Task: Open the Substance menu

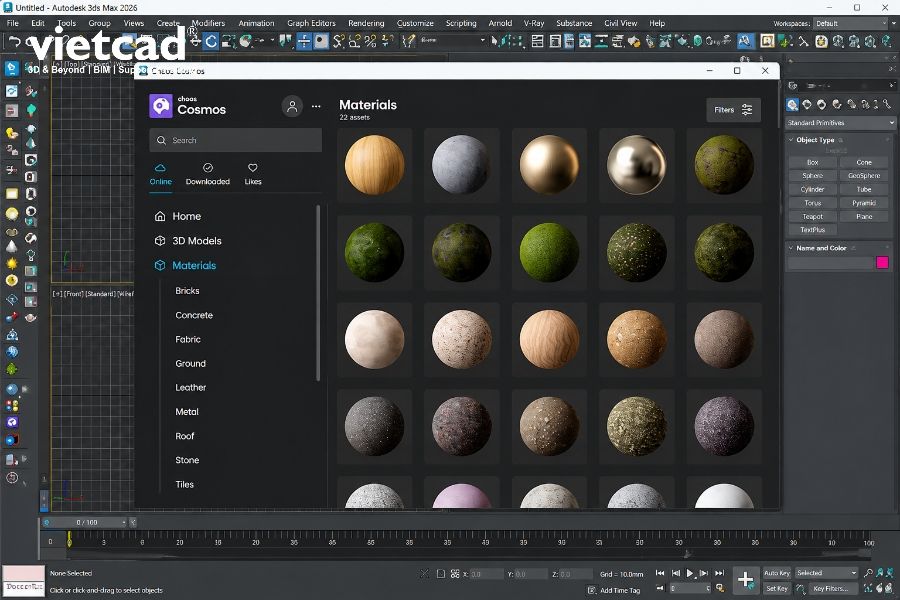Action: [x=573, y=24]
